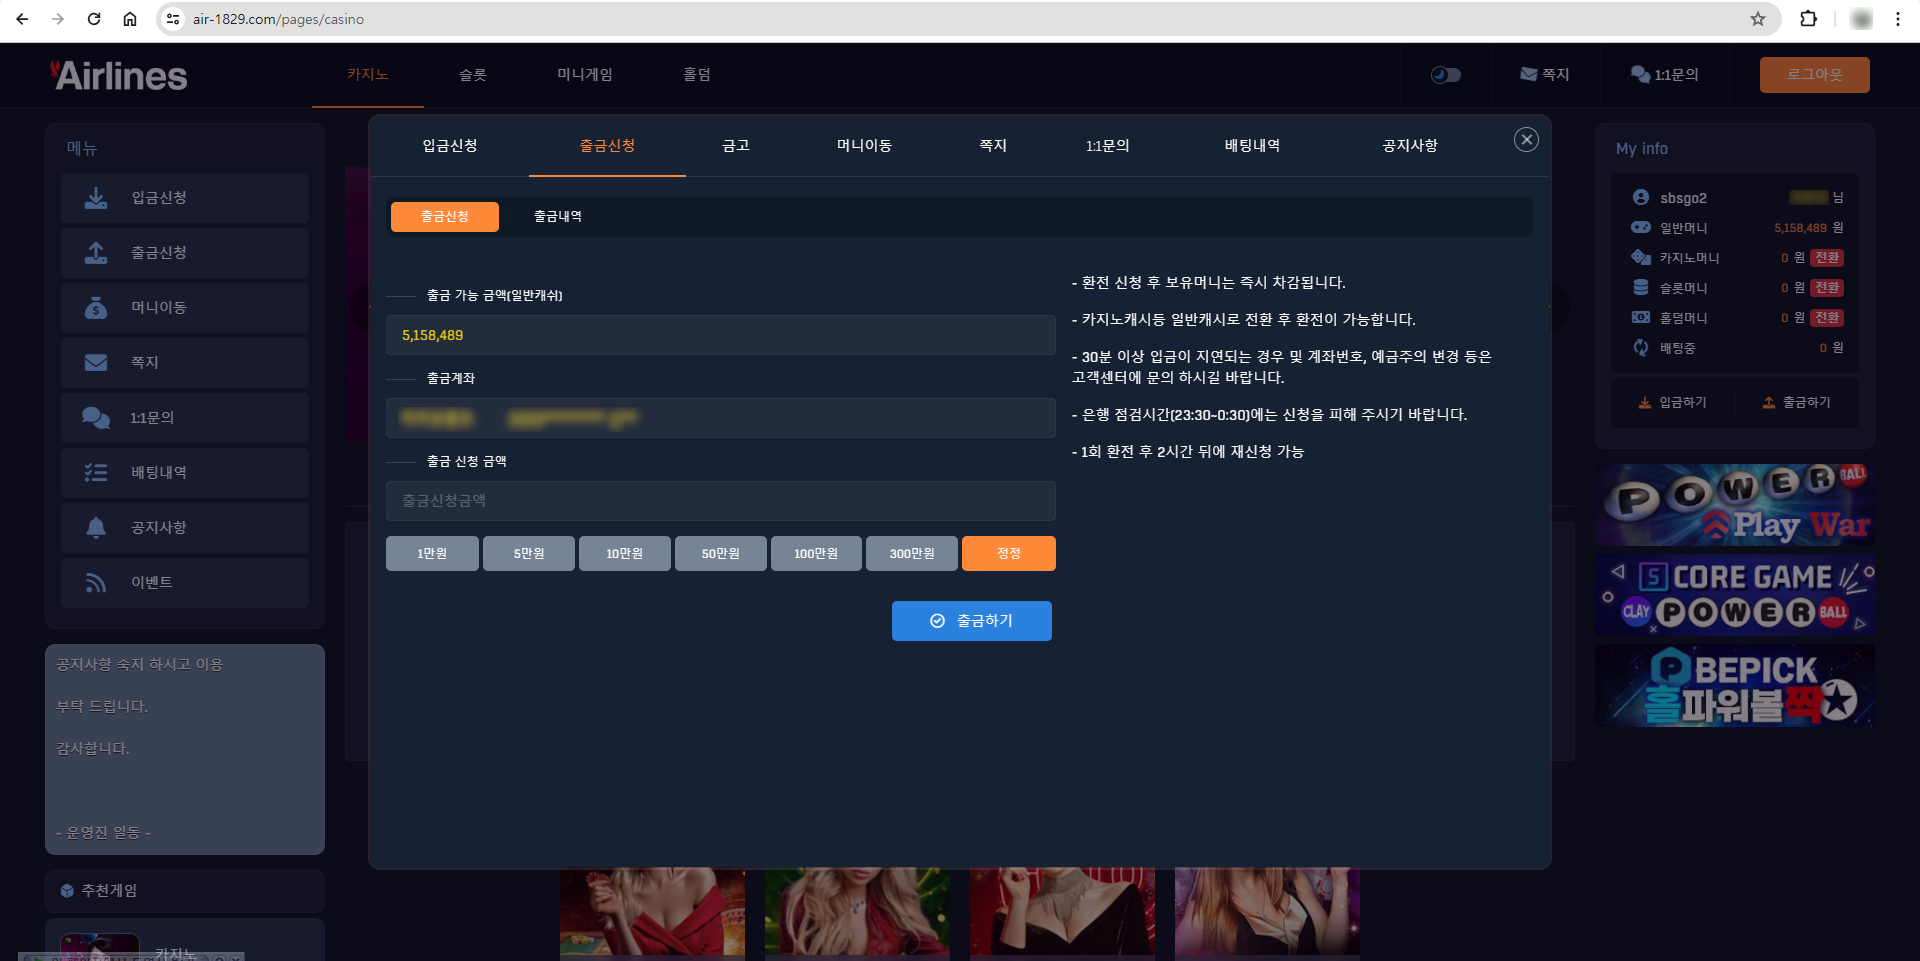Click the 배팅중 spinner icon

tap(1641, 347)
